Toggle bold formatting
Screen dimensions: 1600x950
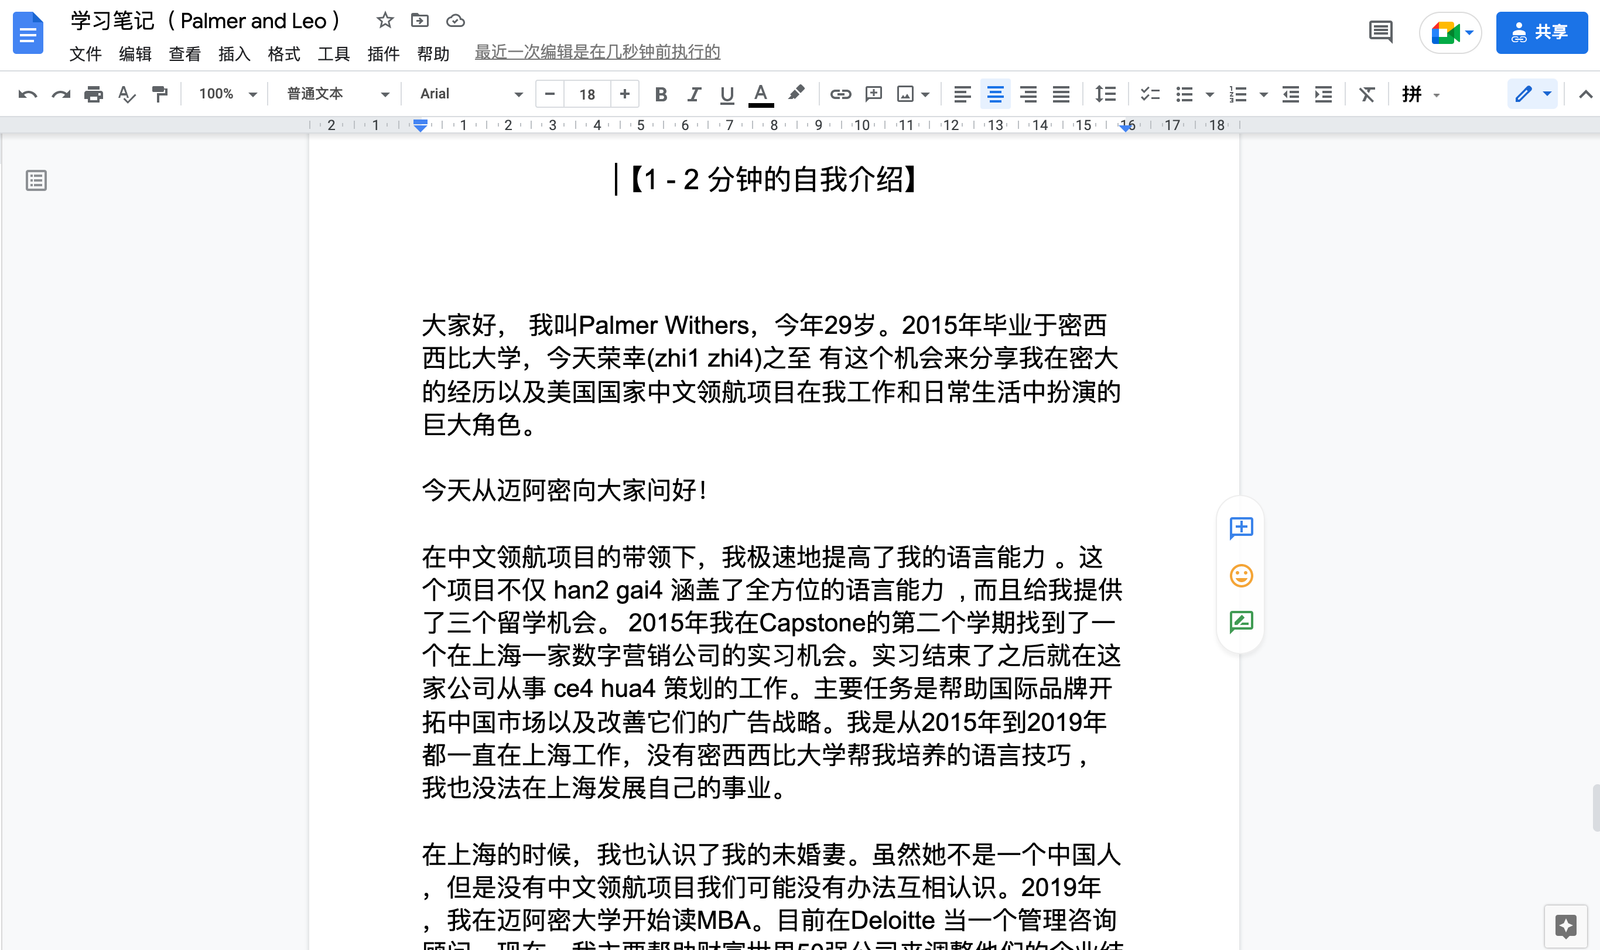click(660, 93)
